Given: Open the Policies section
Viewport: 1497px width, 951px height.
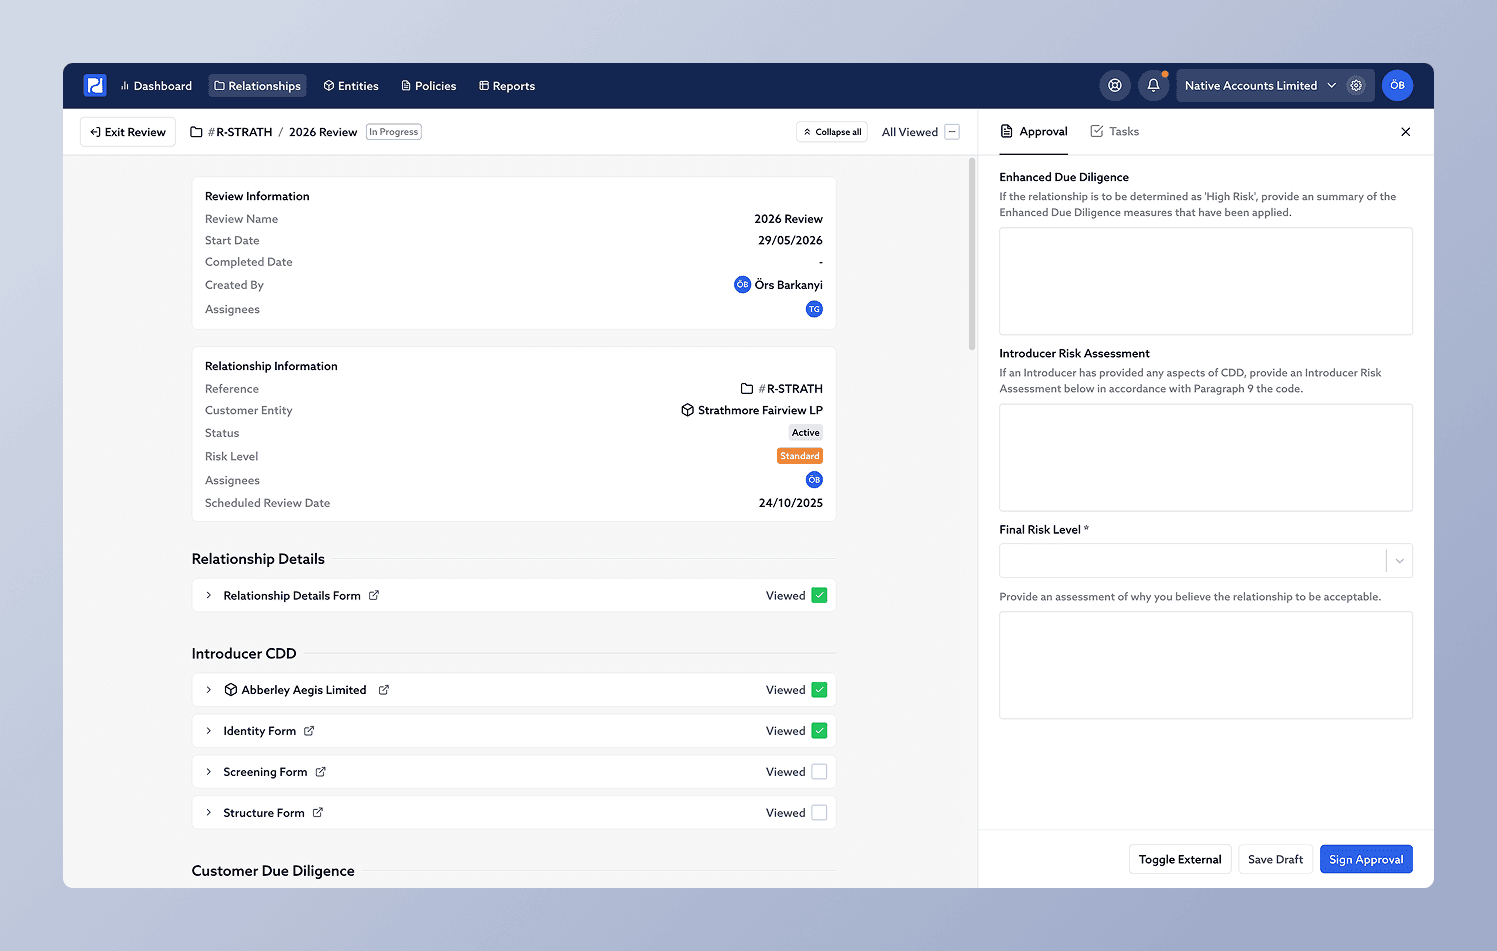Looking at the screenshot, I should (x=429, y=86).
